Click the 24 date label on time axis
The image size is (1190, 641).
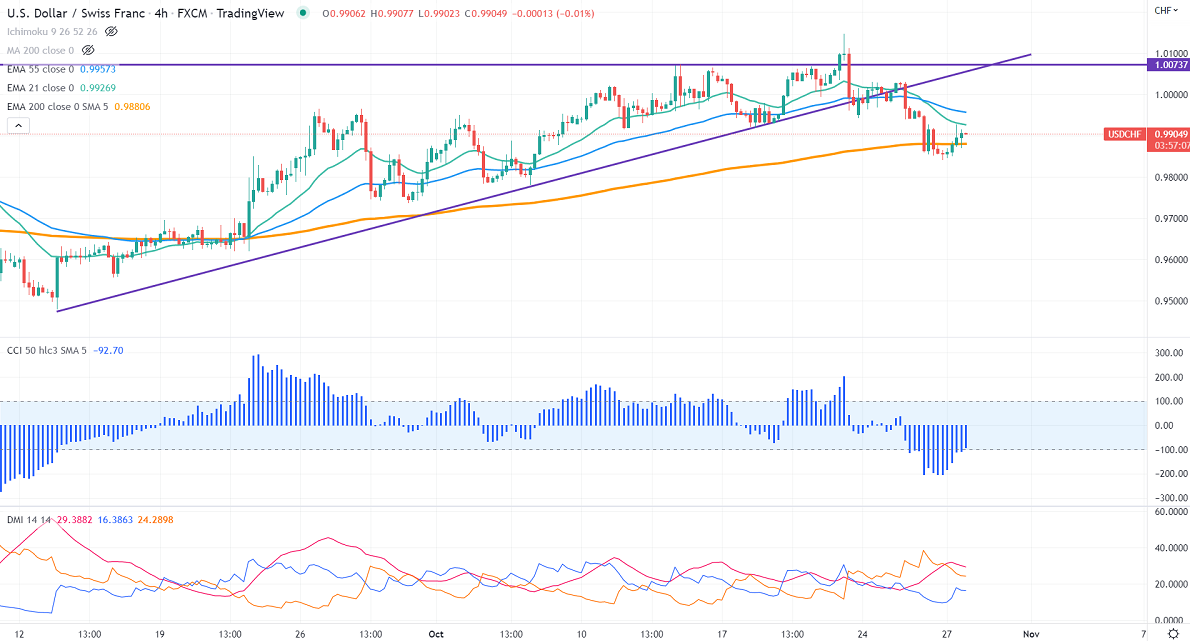862,634
